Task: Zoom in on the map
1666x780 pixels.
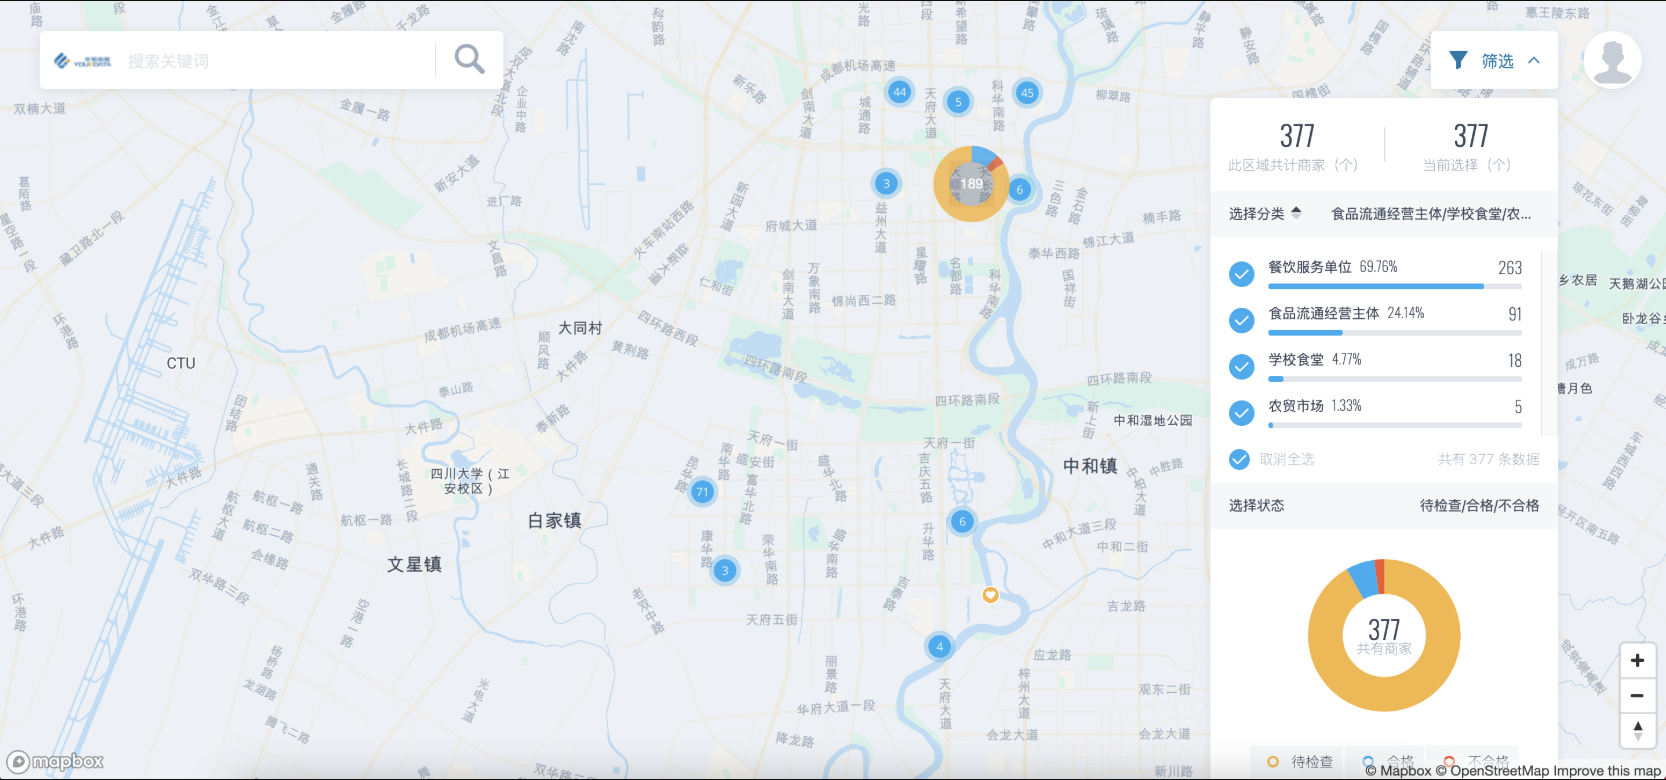Action: pos(1637,660)
